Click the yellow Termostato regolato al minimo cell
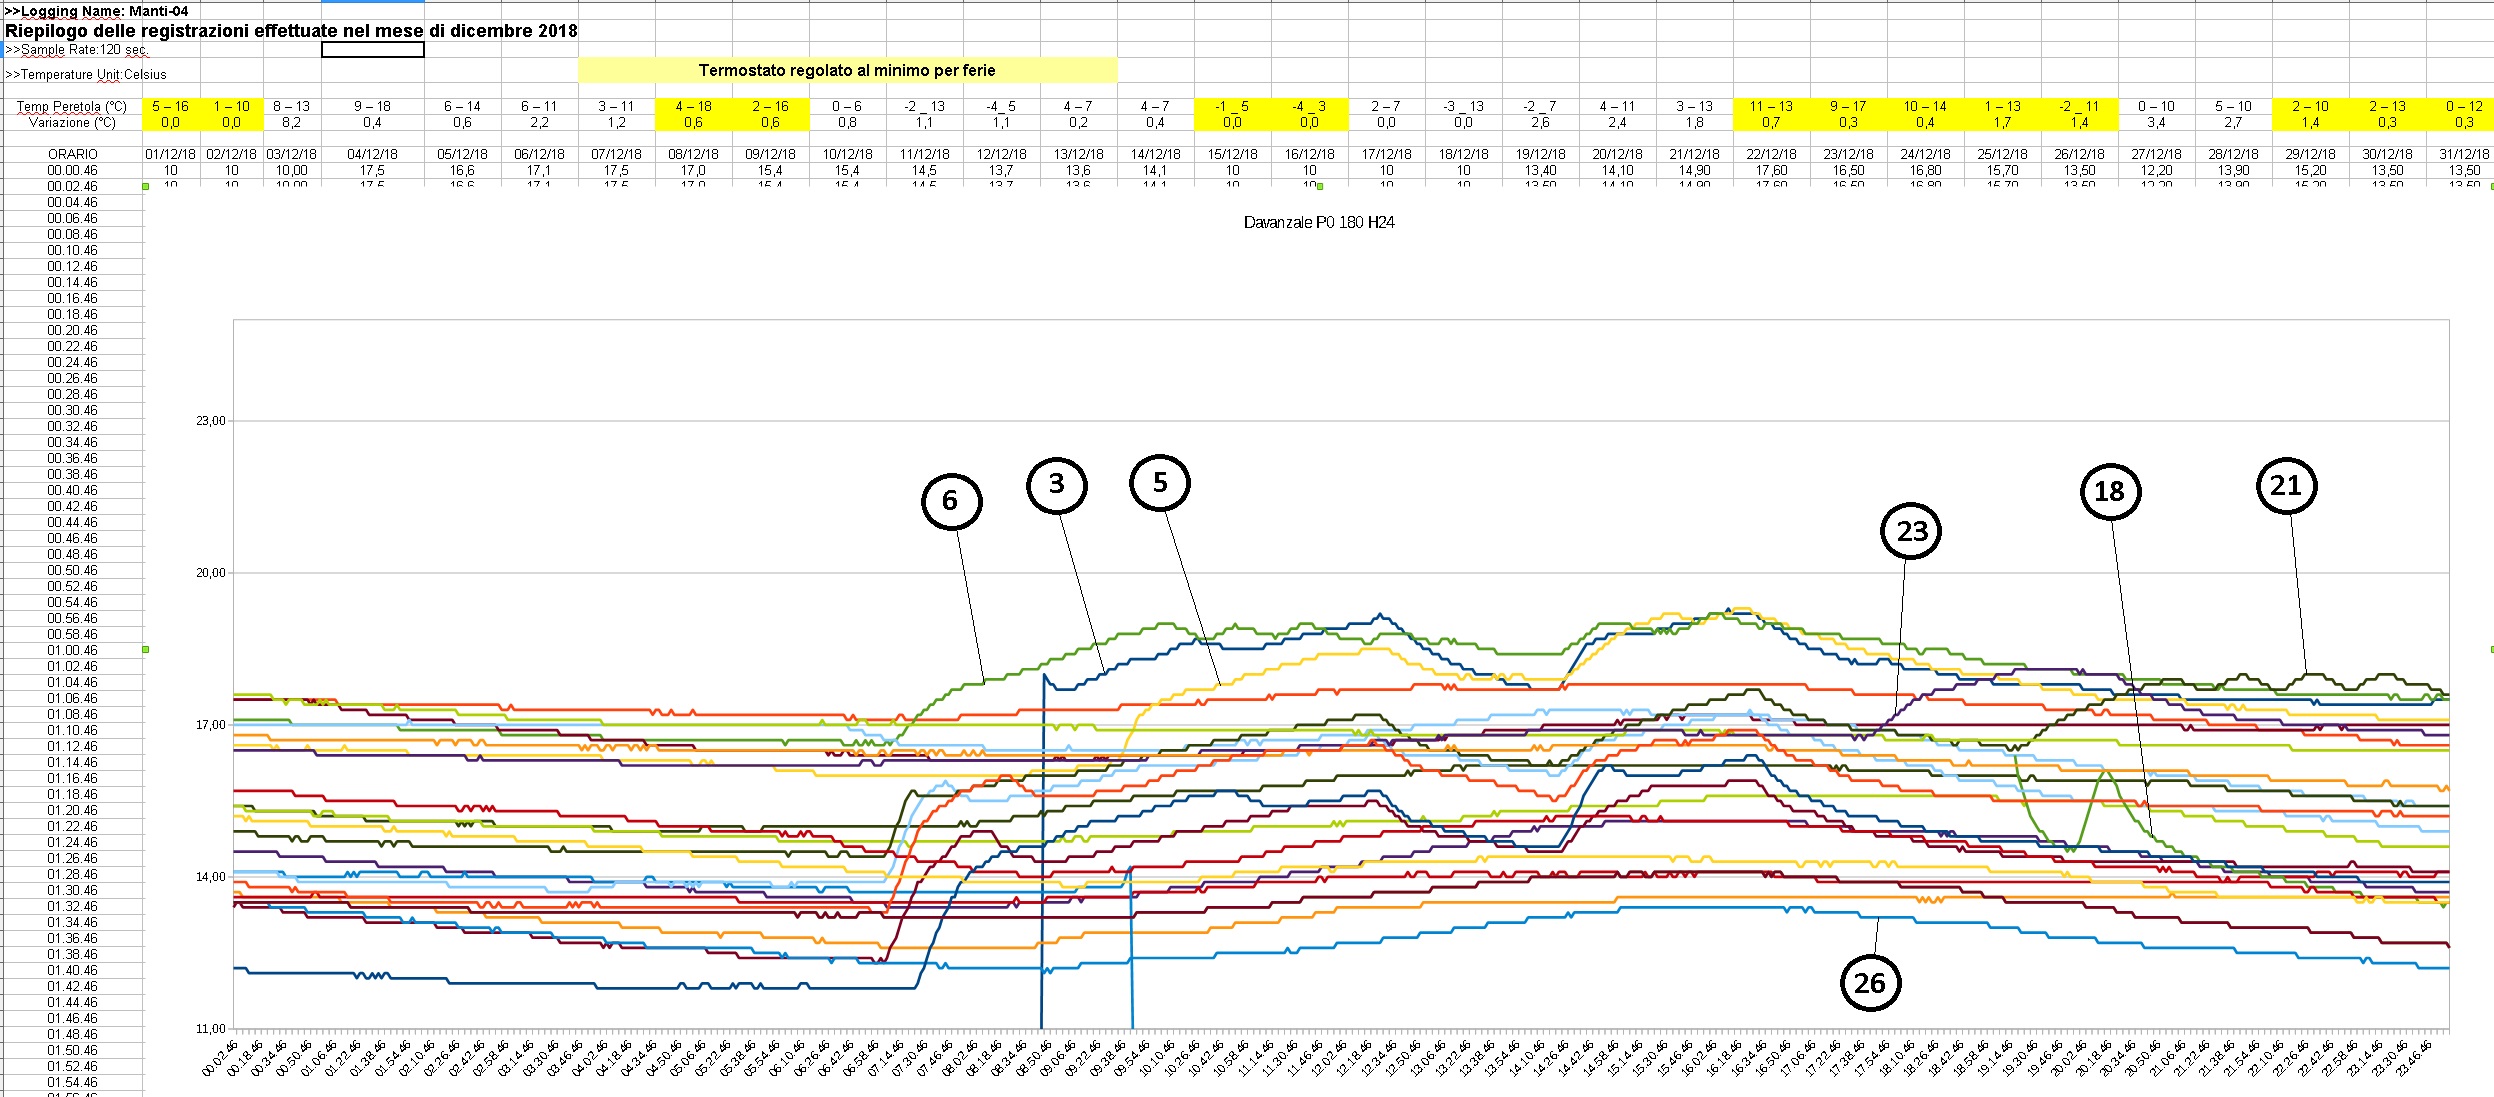Viewport: 2494px width, 1097px height. point(846,70)
